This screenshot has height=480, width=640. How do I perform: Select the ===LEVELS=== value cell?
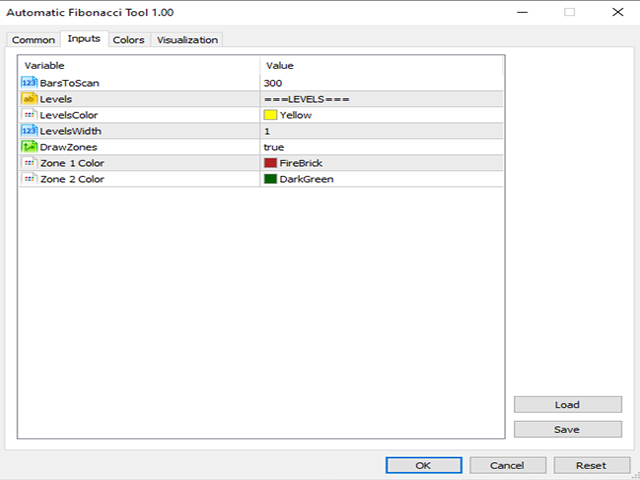(x=381, y=99)
